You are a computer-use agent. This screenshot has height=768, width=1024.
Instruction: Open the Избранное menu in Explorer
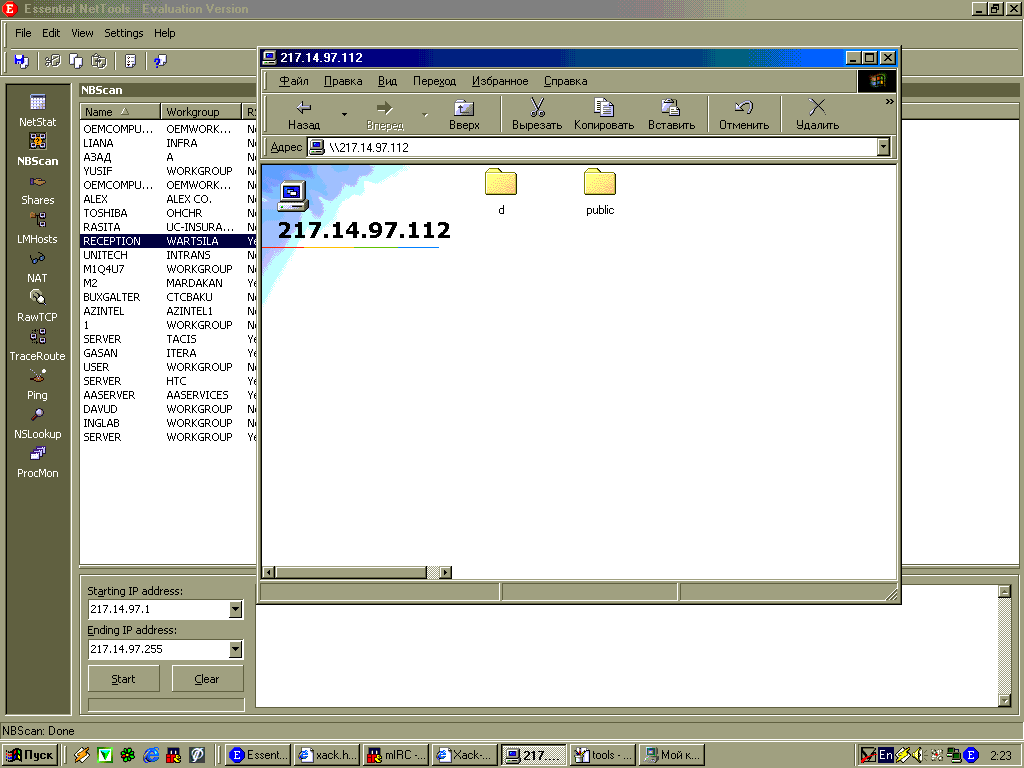pyautogui.click(x=500, y=81)
